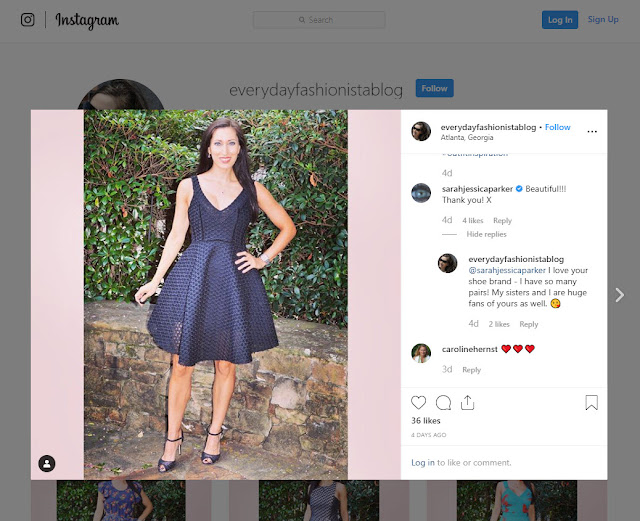
Task: Like the post with the heart icon
Action: pos(418,403)
